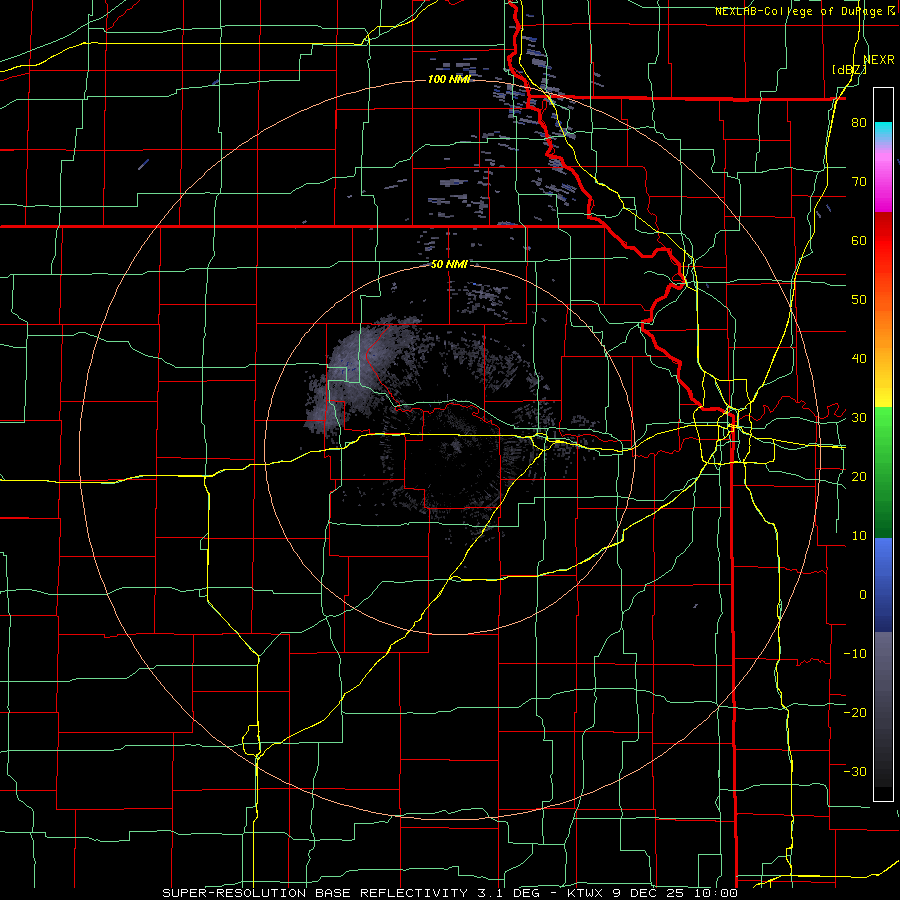Click the 20 value on the dBZ scale
Screen dimensions: 900x900
click(859, 476)
